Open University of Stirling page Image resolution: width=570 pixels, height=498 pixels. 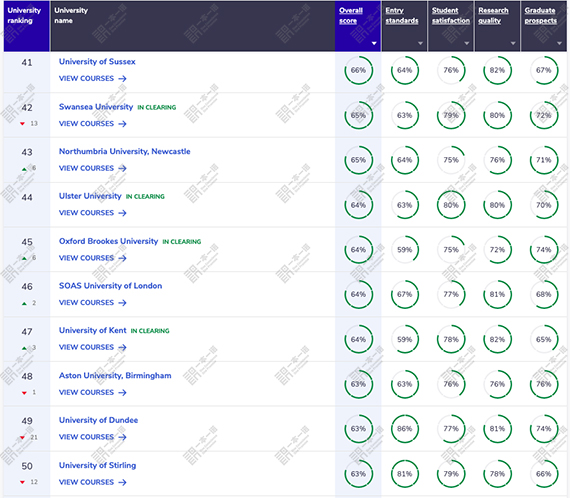[97, 465]
